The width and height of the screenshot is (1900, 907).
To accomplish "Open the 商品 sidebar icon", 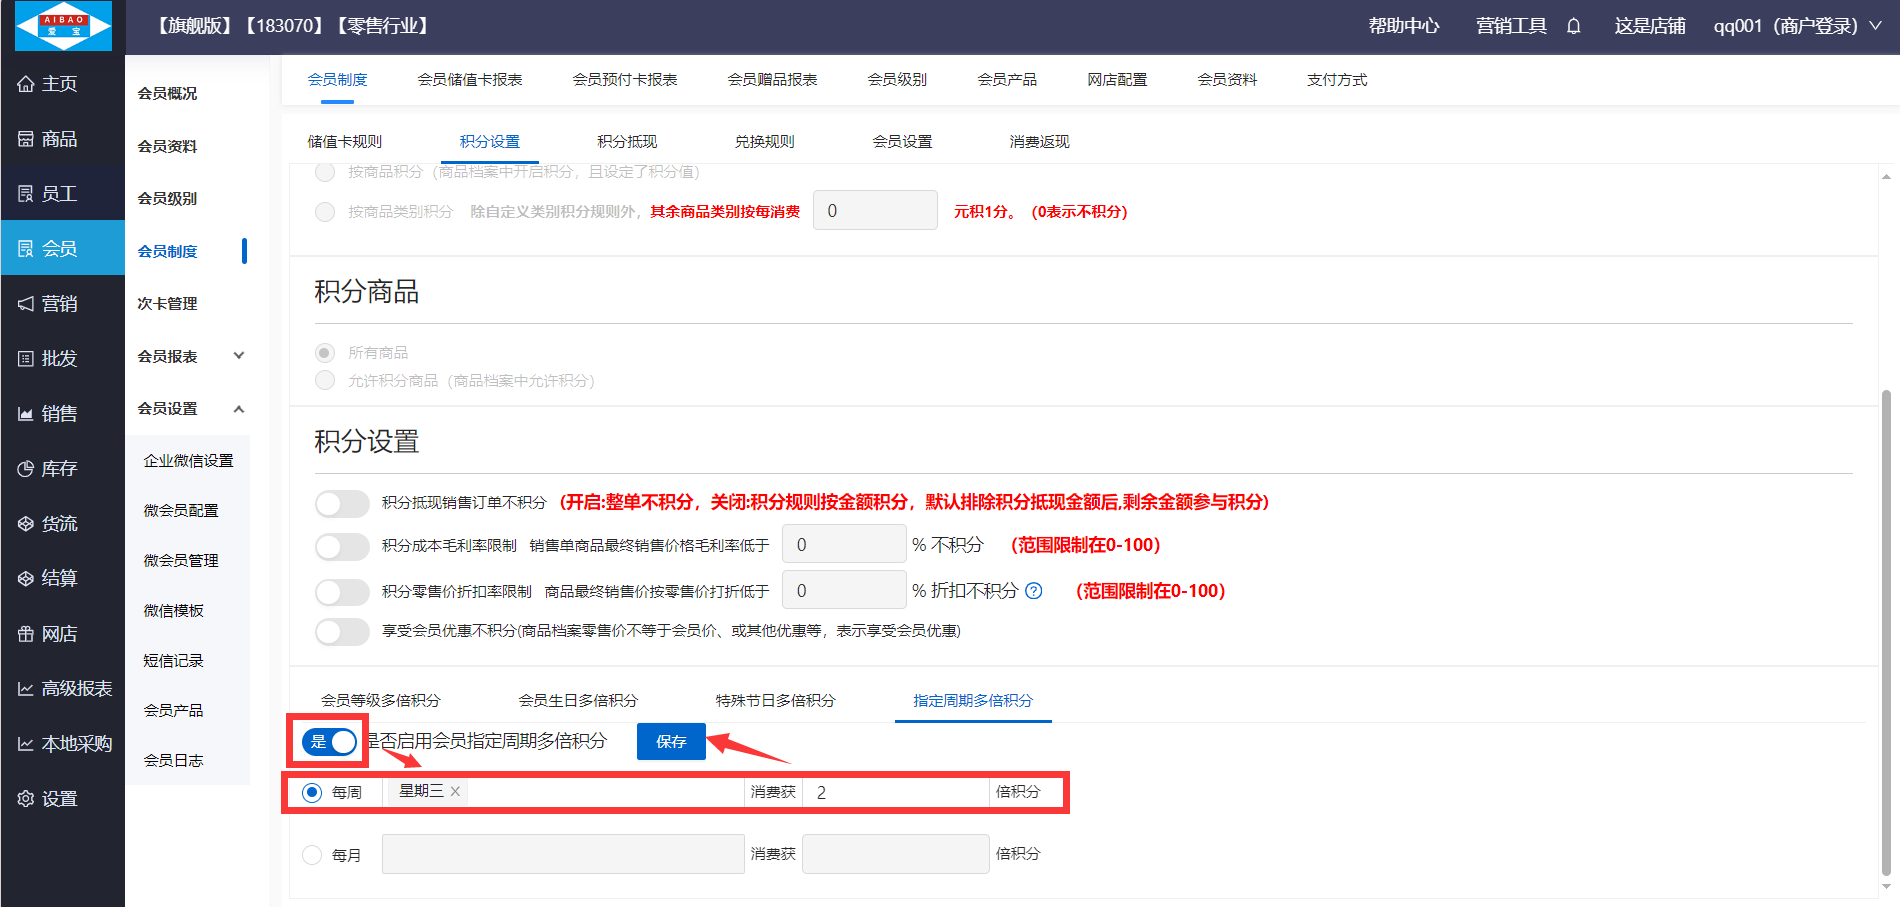I will tap(26, 139).
